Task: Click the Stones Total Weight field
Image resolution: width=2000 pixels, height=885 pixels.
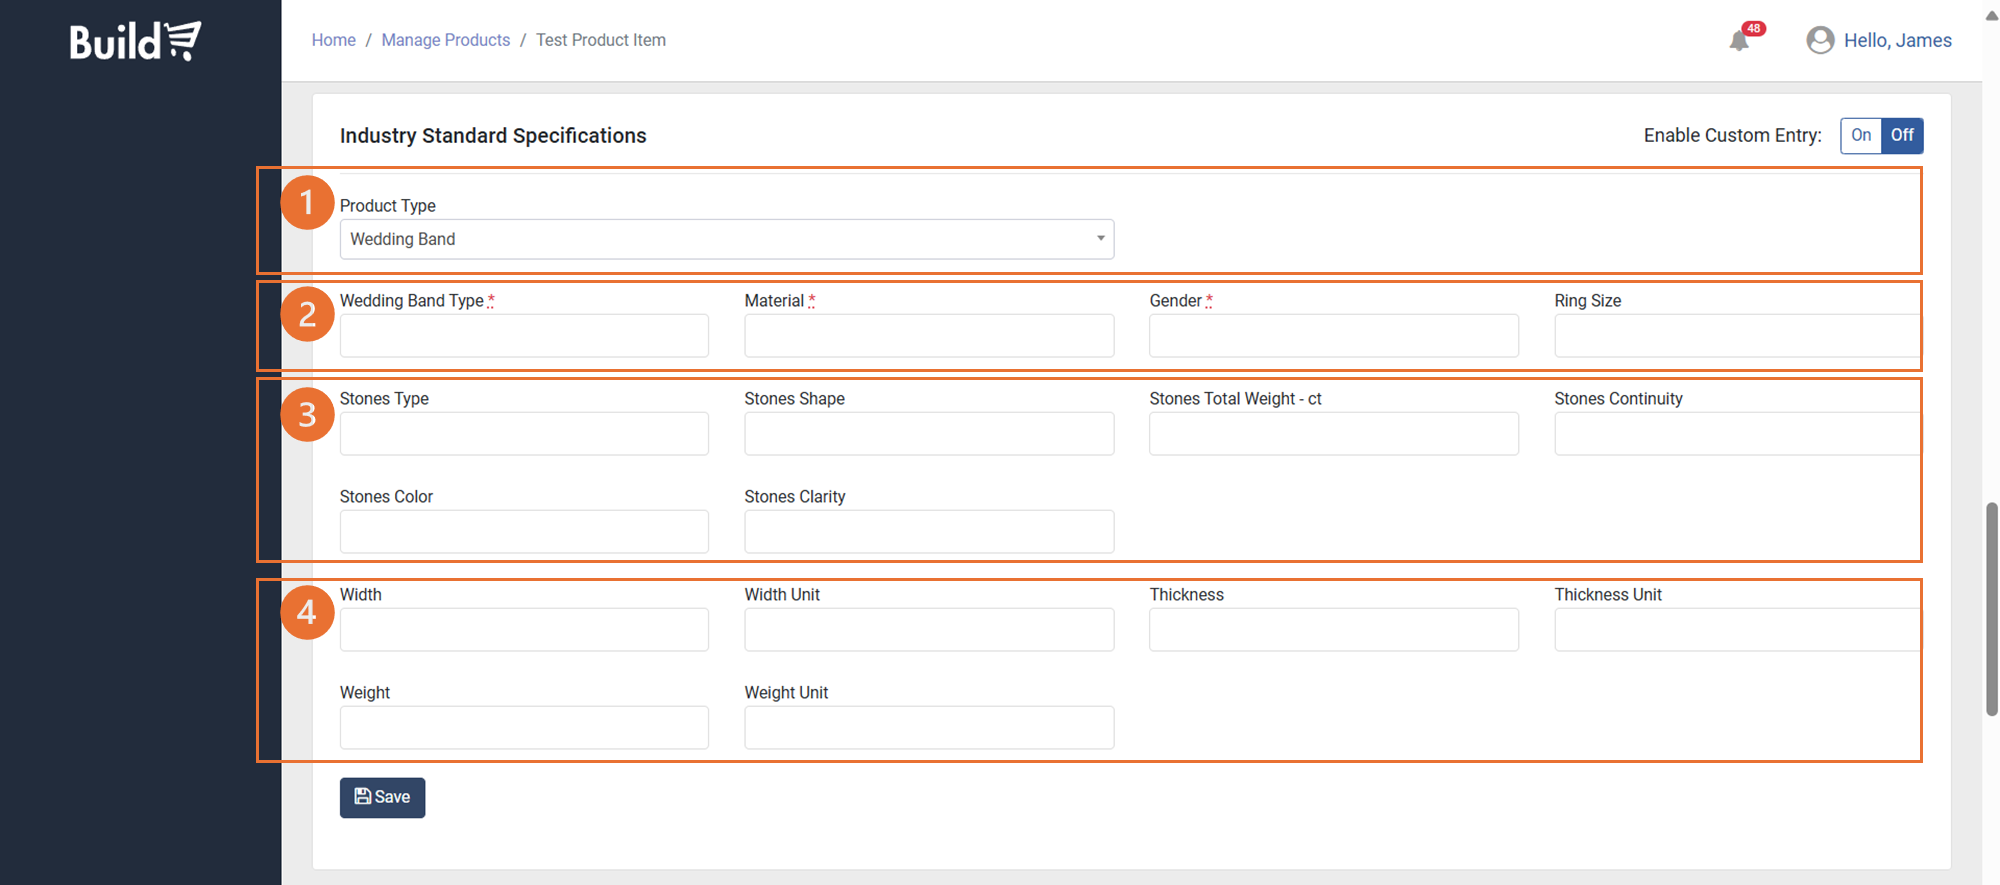Action: tap(1333, 434)
